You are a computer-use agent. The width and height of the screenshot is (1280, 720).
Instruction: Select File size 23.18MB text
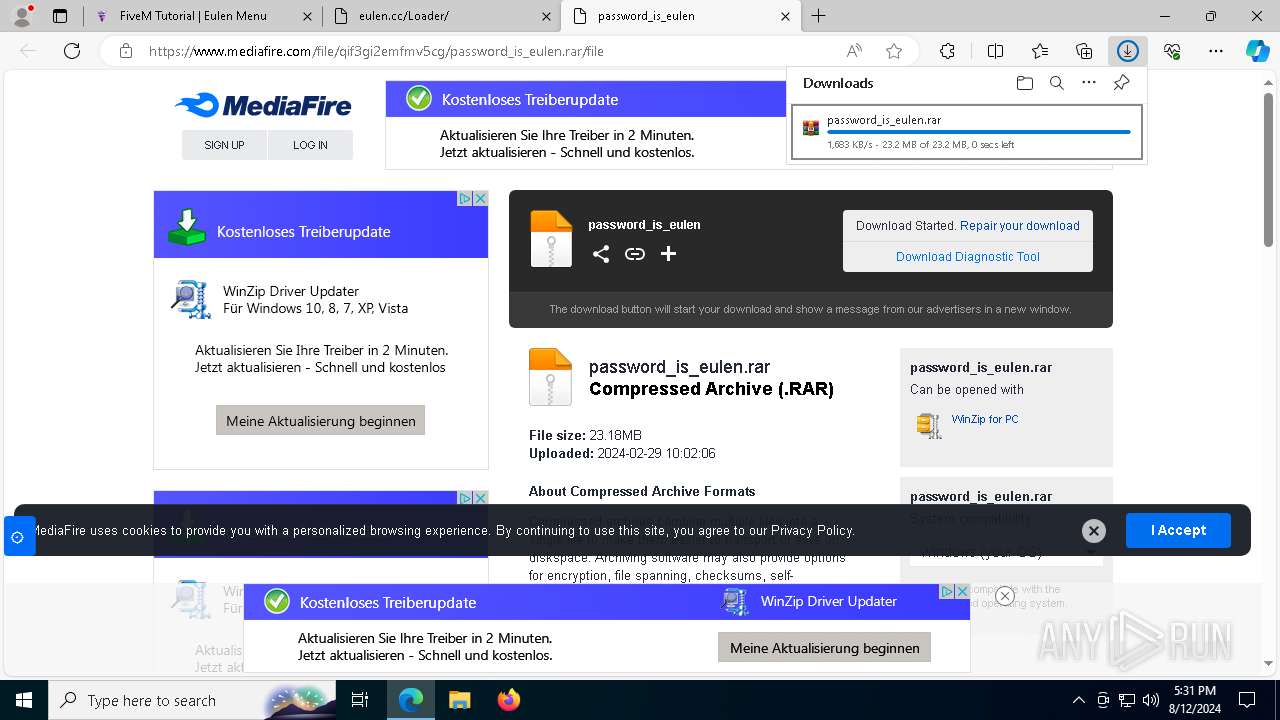point(585,436)
